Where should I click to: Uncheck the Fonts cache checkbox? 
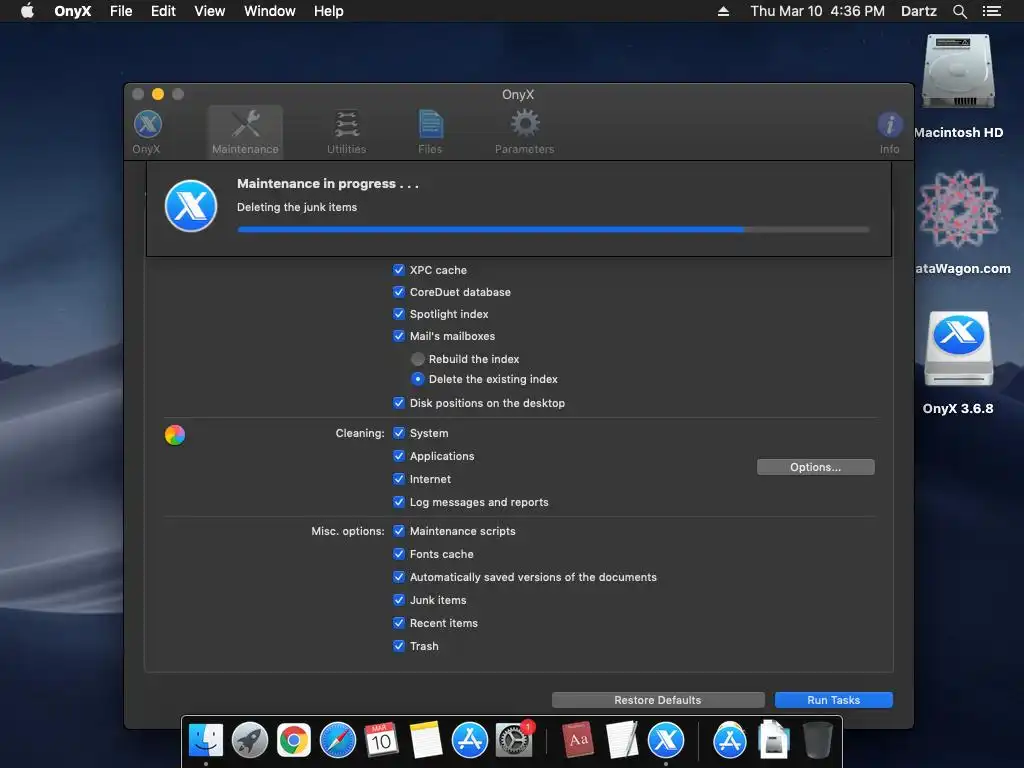click(x=399, y=554)
